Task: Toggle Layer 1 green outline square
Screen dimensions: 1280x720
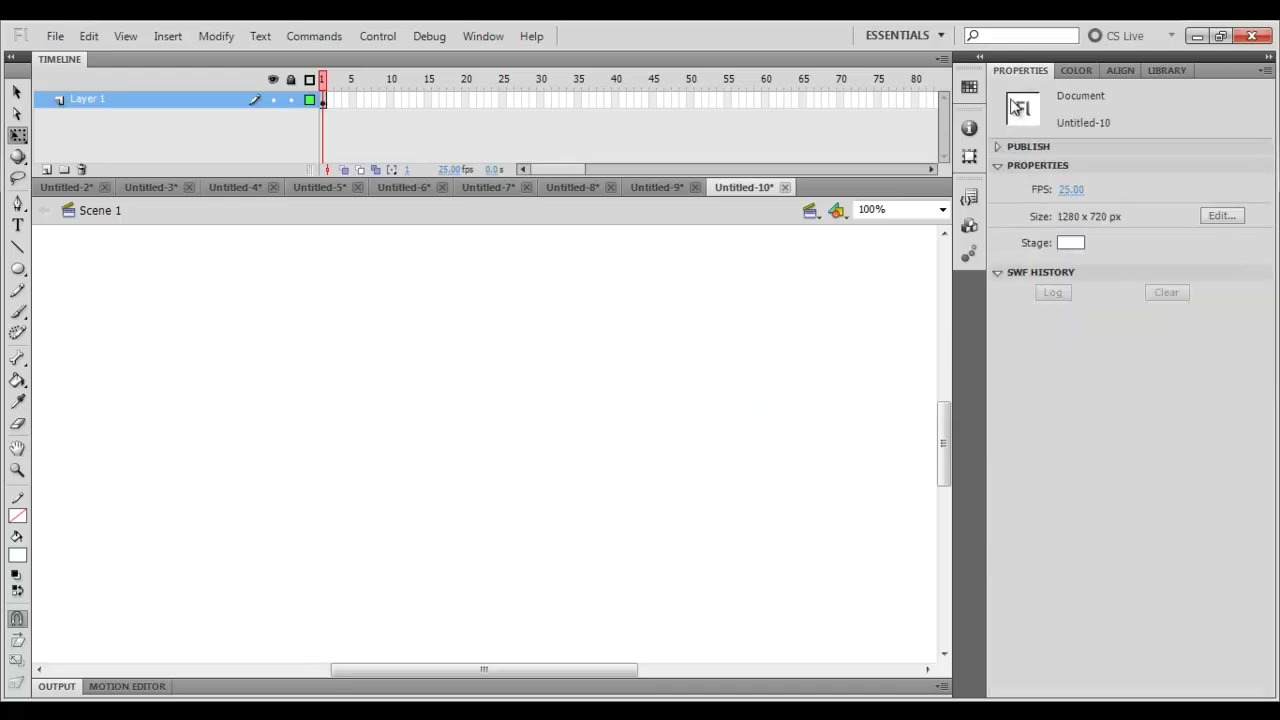Action: click(x=309, y=100)
